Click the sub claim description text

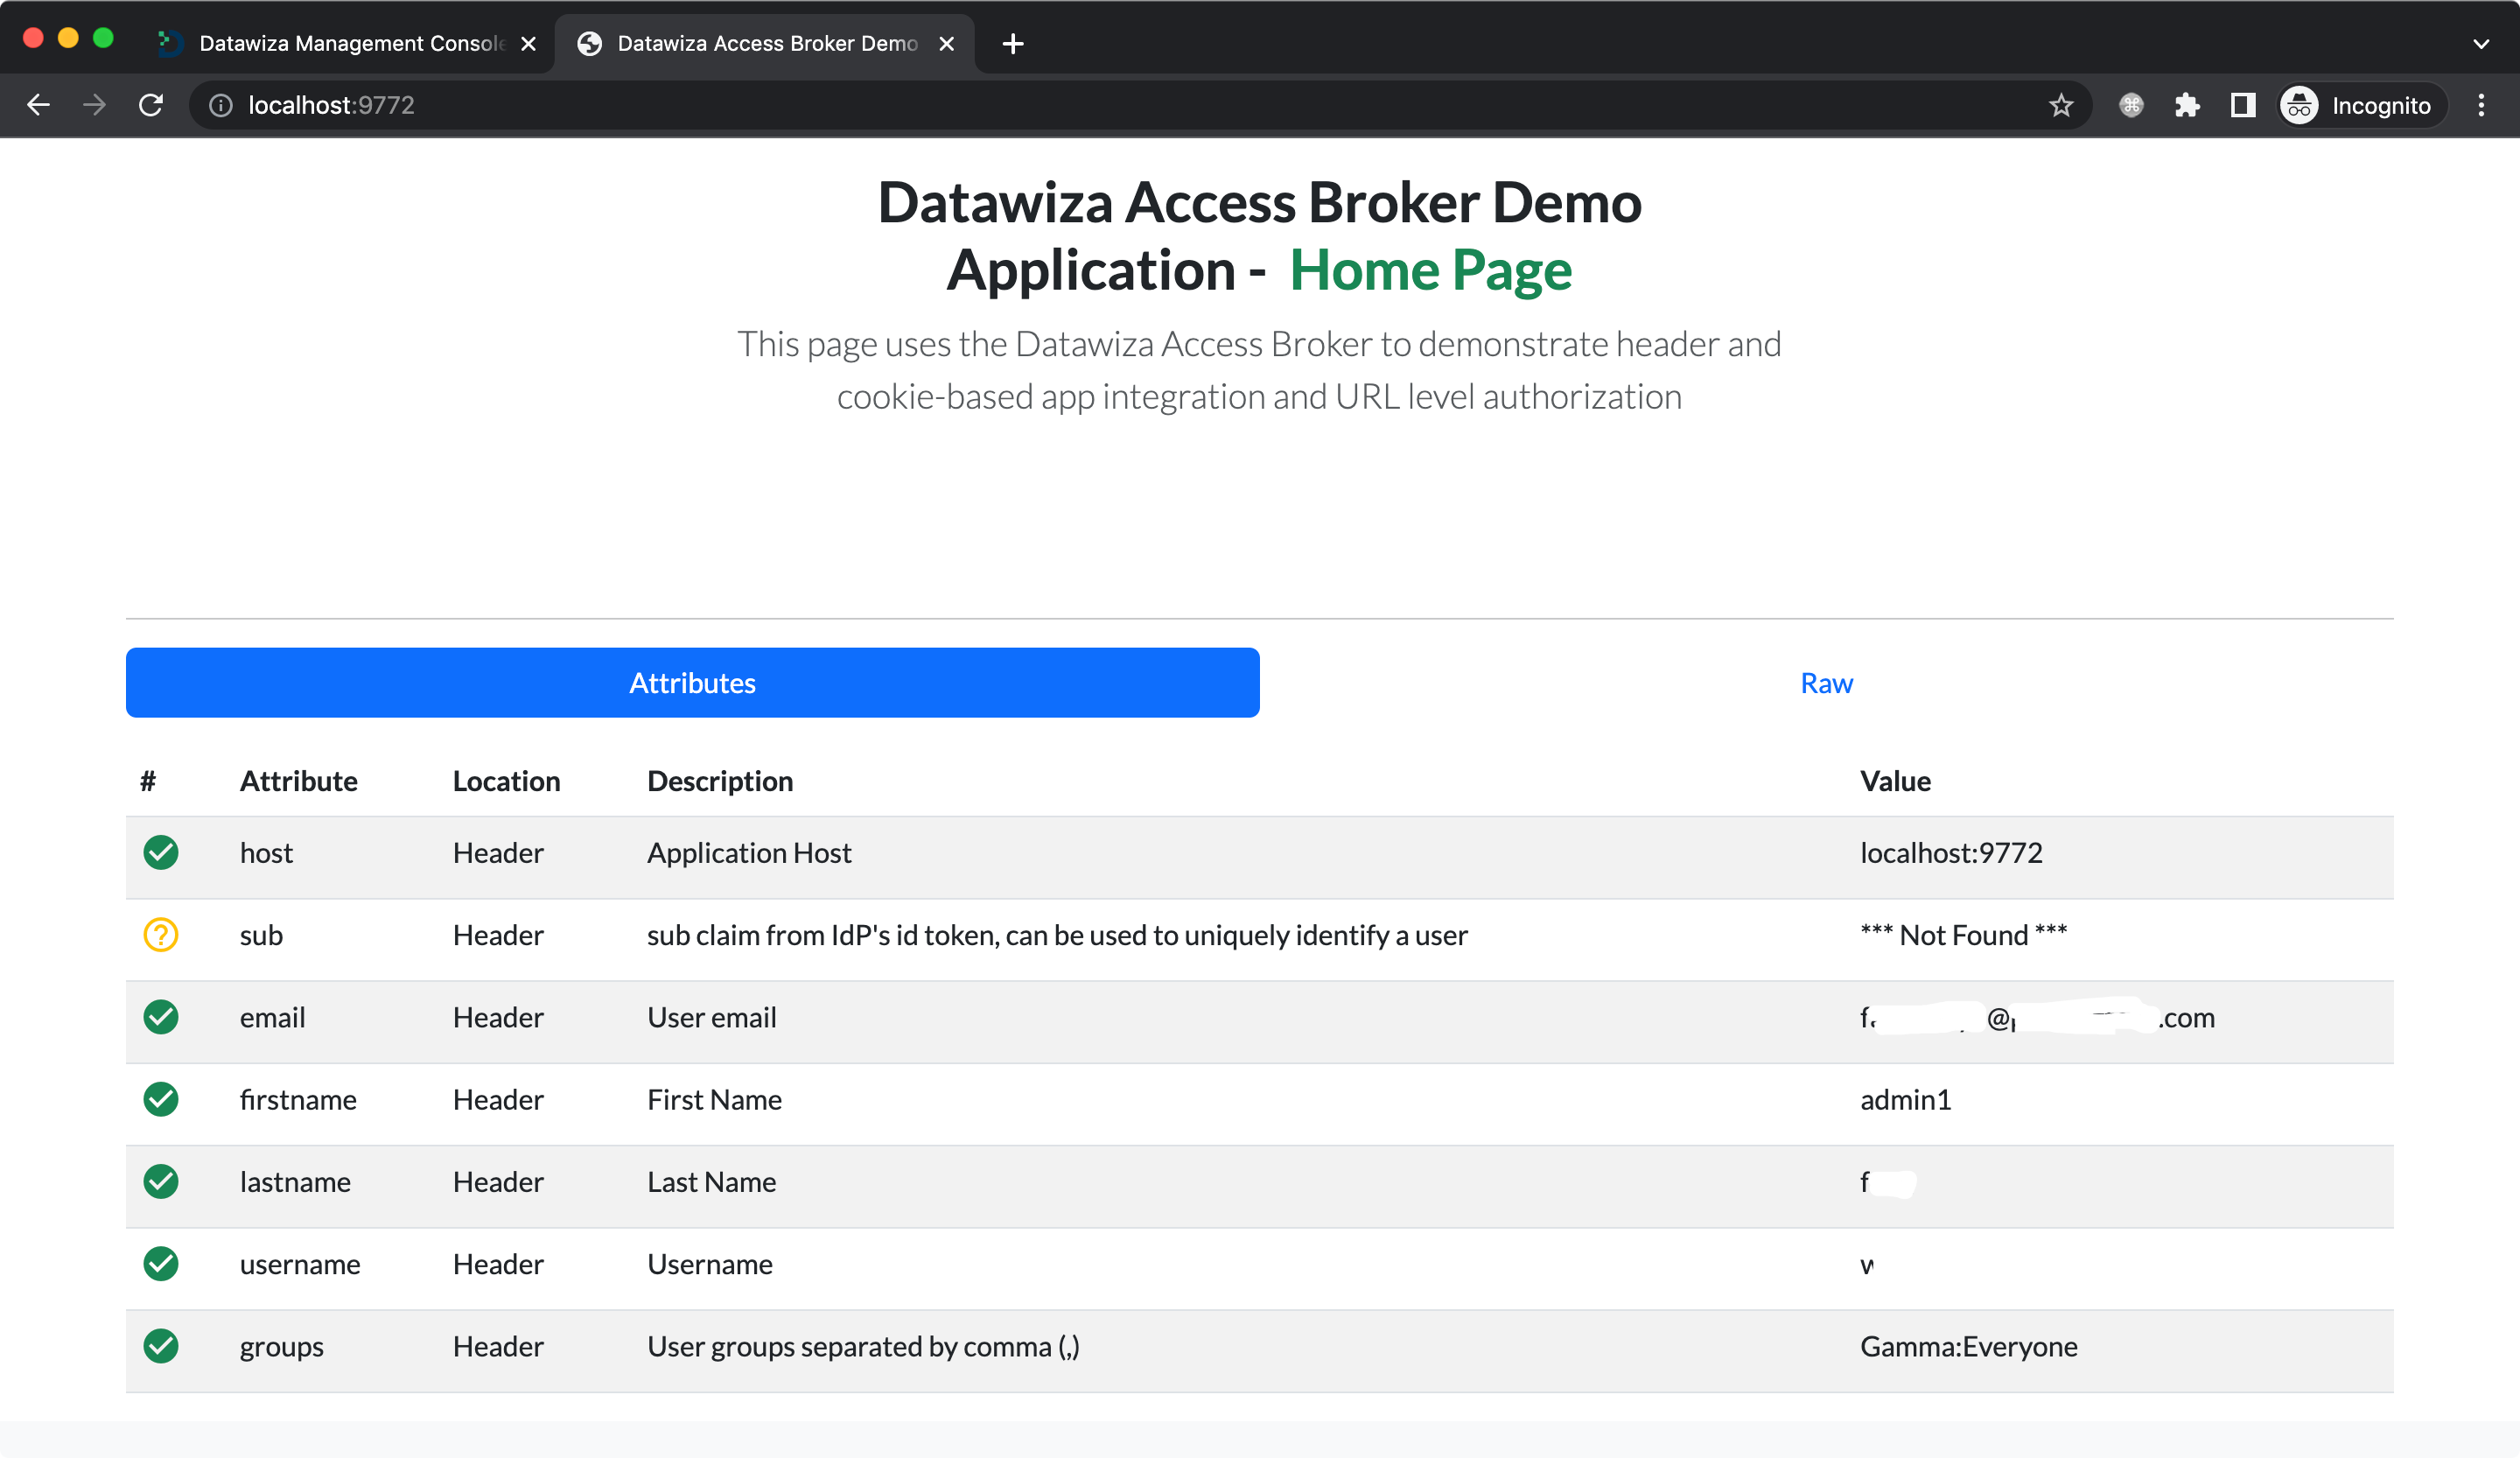(1057, 935)
